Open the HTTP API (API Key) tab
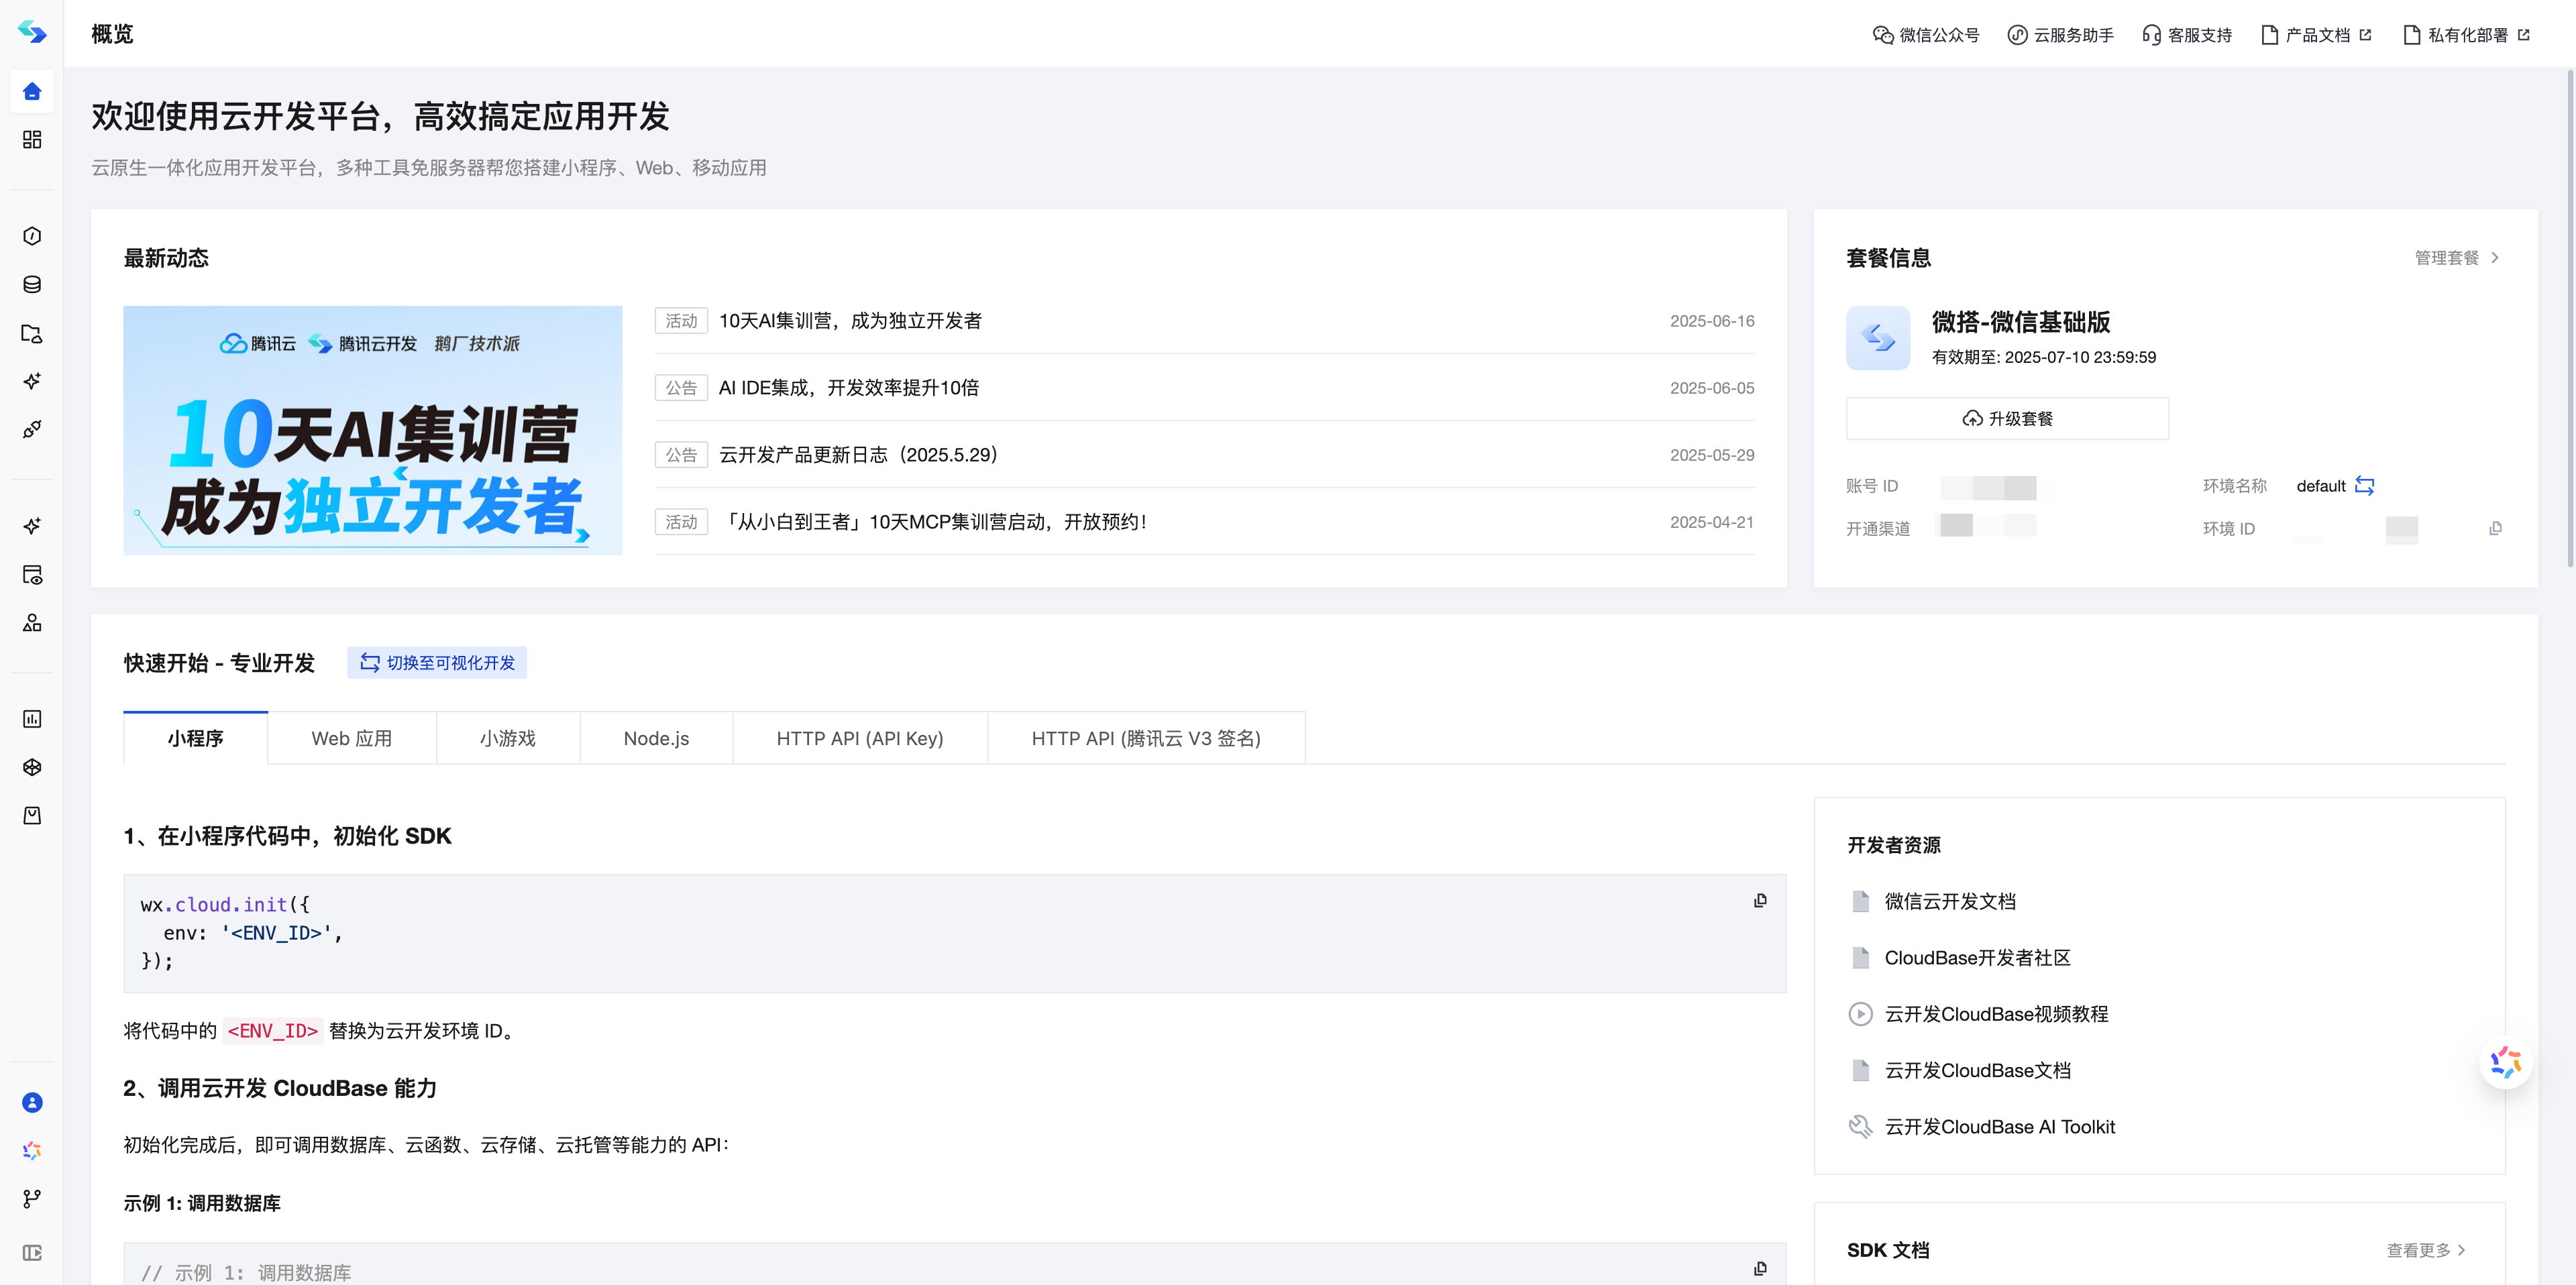 click(x=860, y=738)
